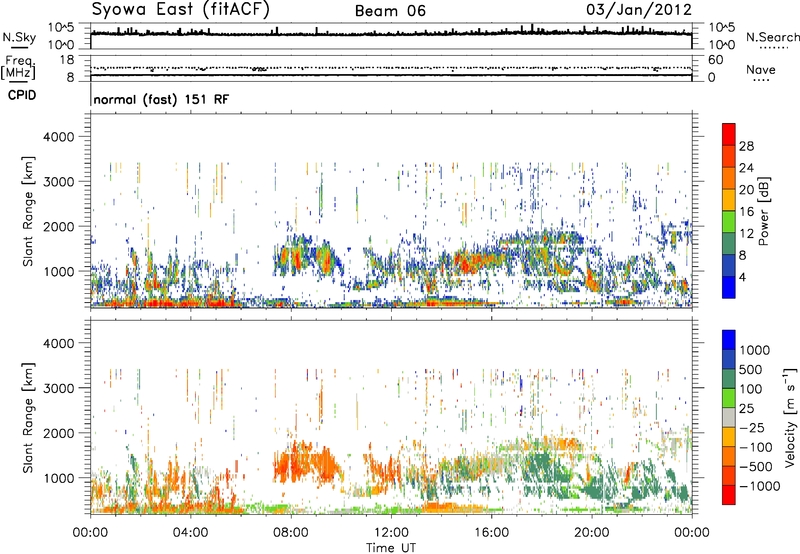Click the '18' frequency axis tick

click(67, 60)
